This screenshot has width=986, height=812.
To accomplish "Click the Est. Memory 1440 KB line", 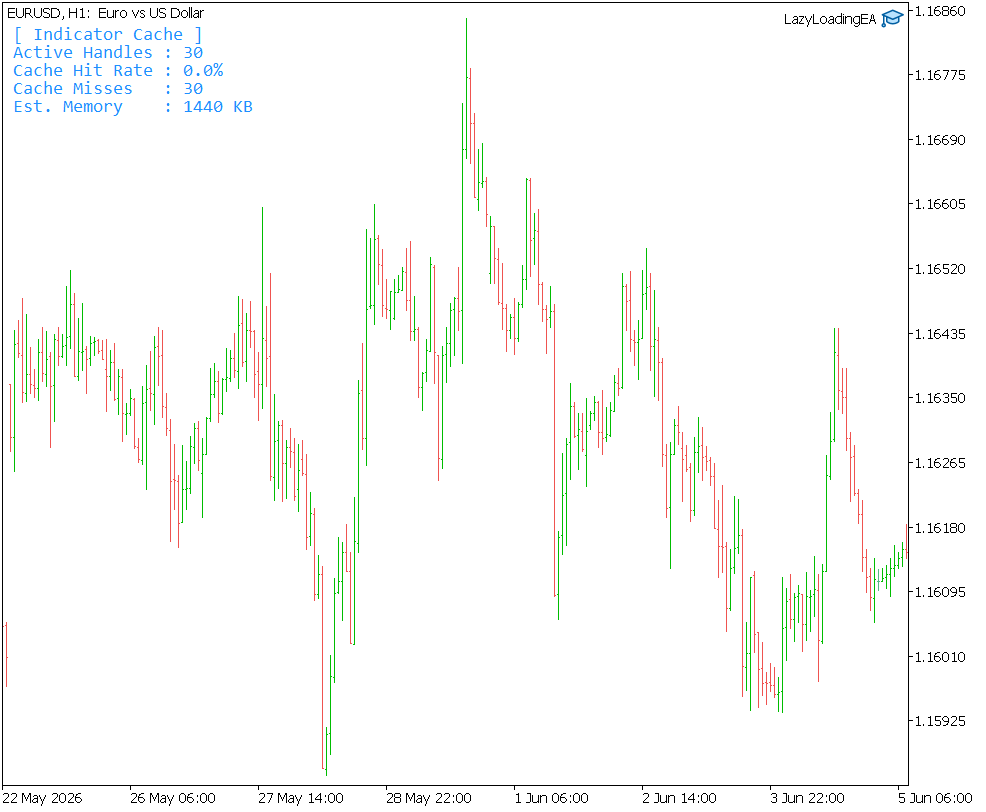I will pyautogui.click(x=133, y=107).
